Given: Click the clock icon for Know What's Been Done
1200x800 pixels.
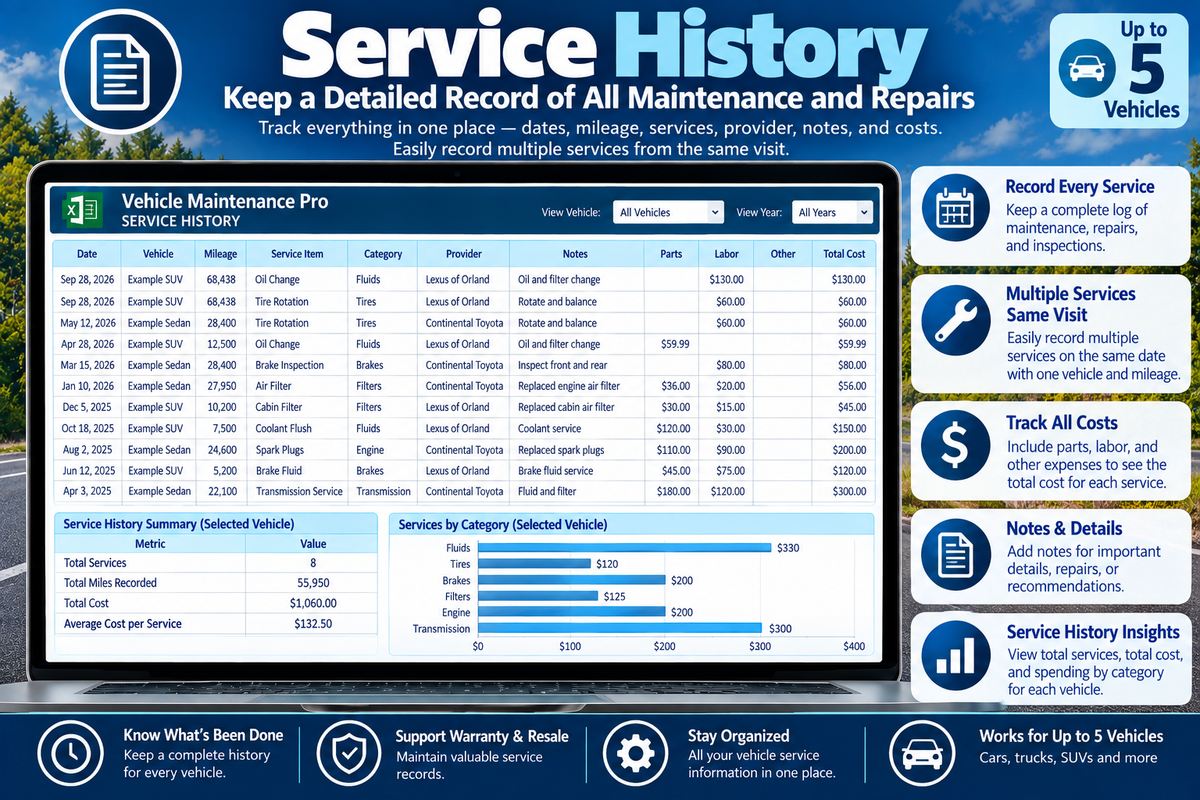Looking at the screenshot, I should point(73,753).
